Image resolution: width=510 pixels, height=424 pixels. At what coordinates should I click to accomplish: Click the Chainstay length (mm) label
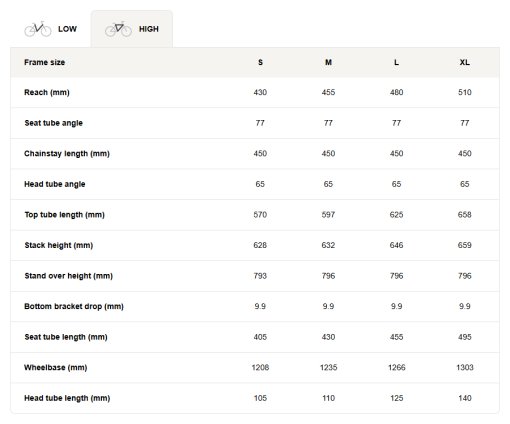[x=67, y=154]
